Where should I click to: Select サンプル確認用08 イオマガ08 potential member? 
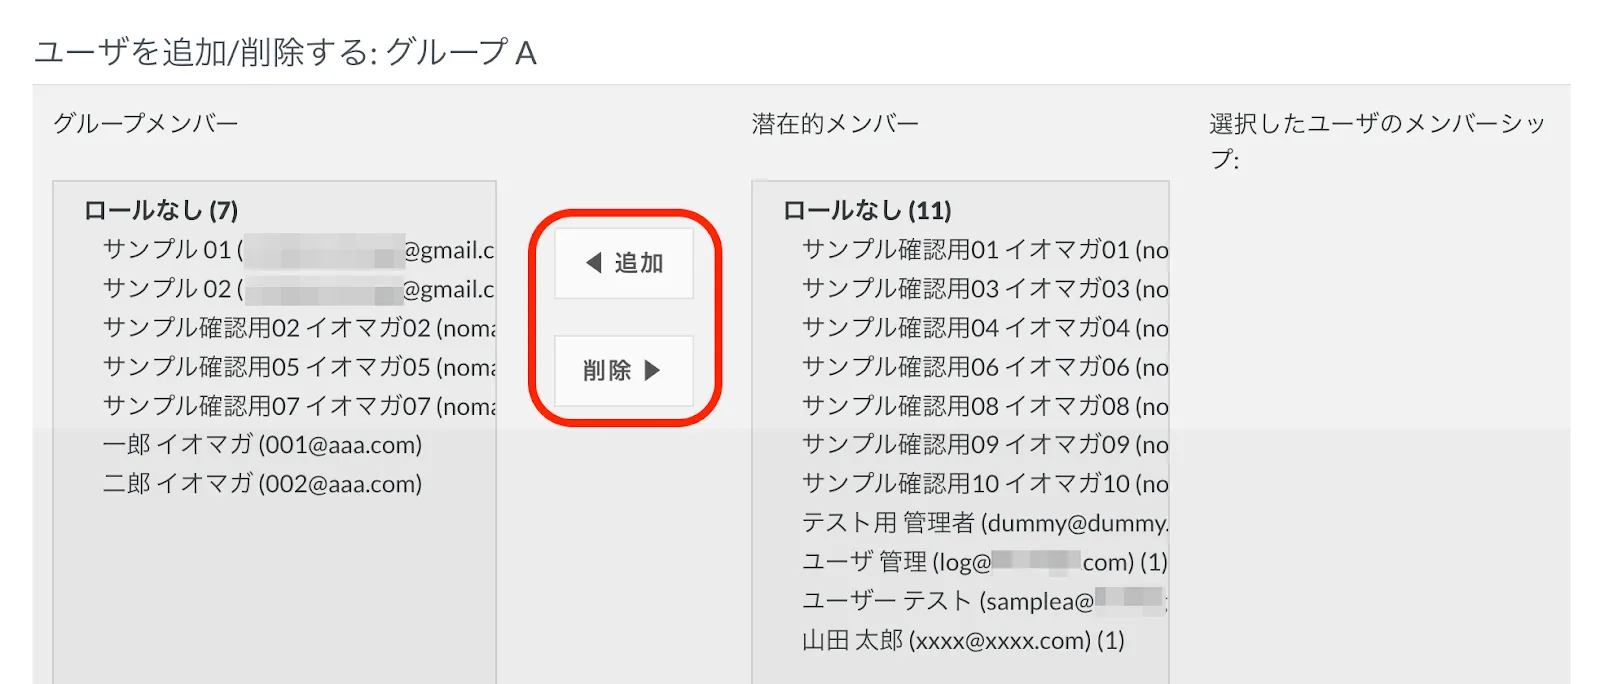click(x=984, y=406)
